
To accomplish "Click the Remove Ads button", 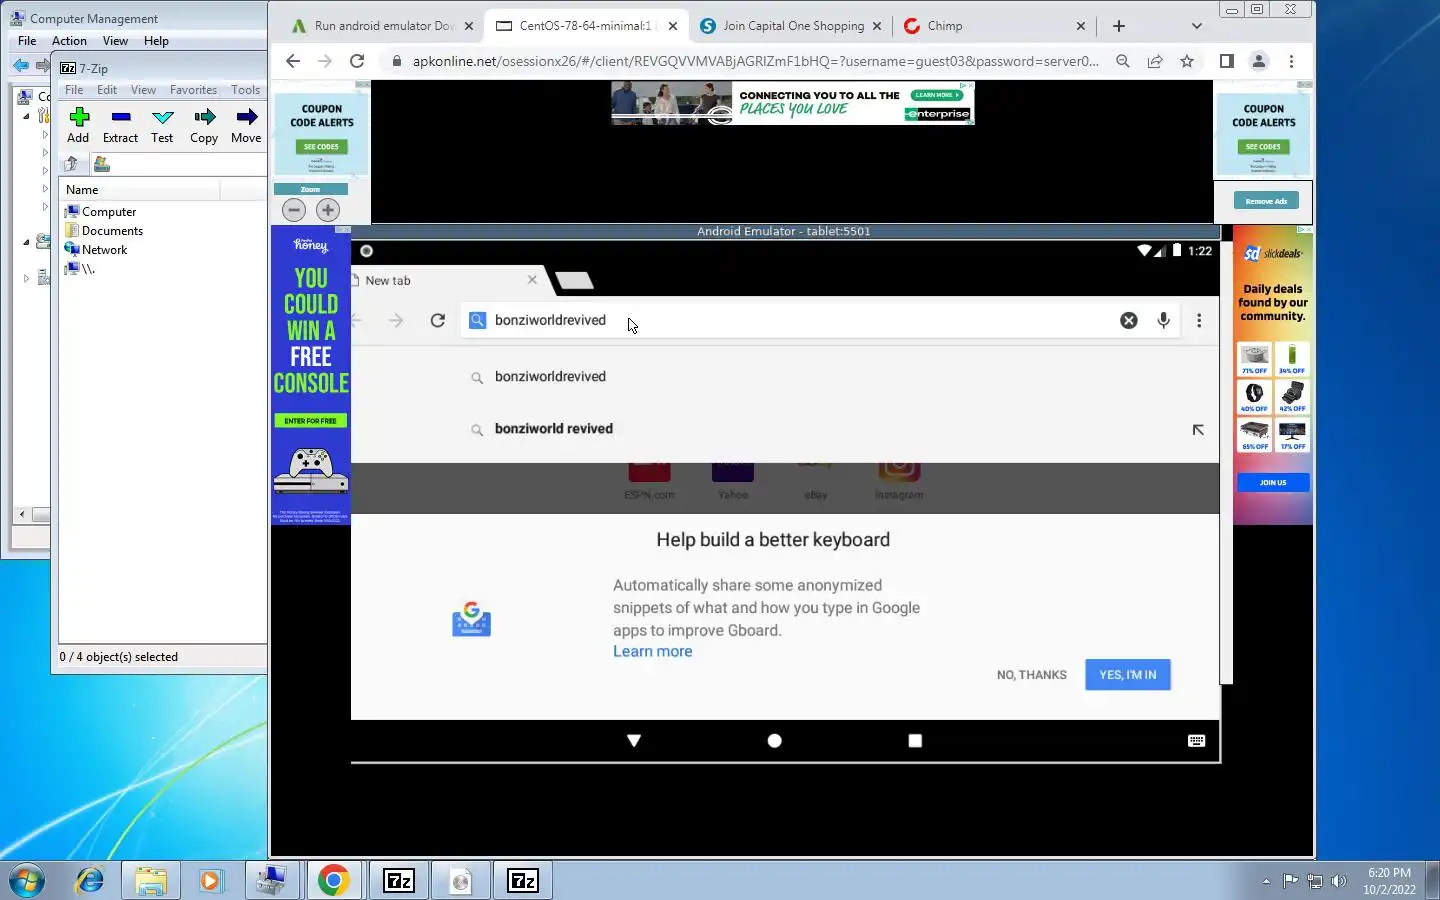I will [x=1266, y=201].
